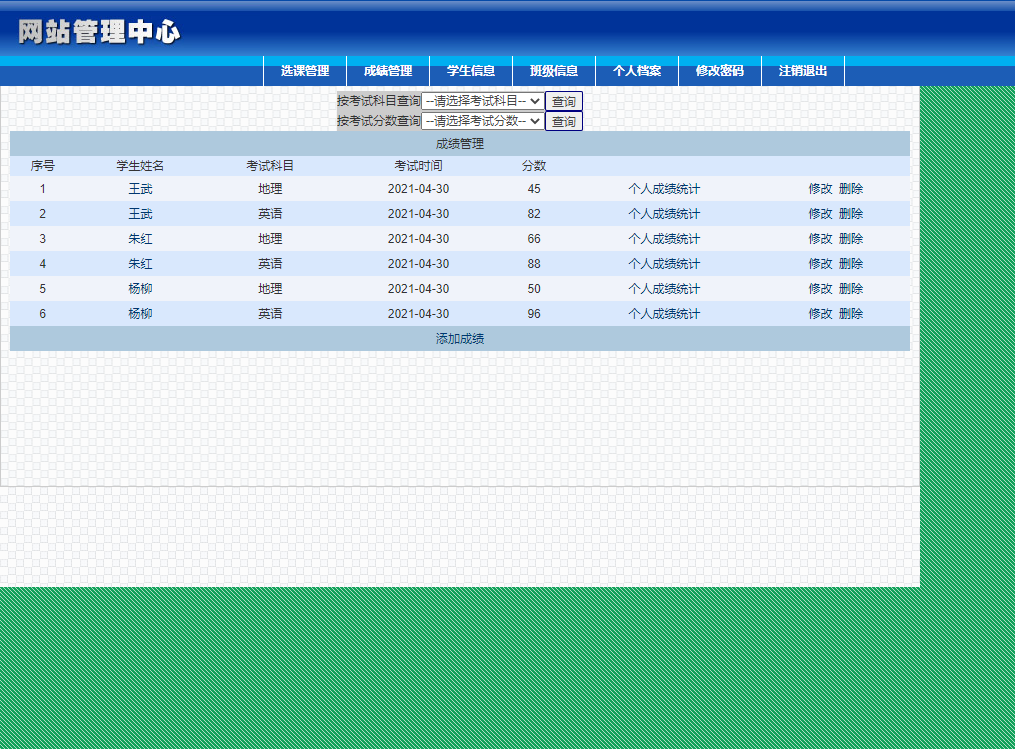
Task: Open 个人成绩统计 for row 6 杨柳 英语
Action: pos(664,314)
